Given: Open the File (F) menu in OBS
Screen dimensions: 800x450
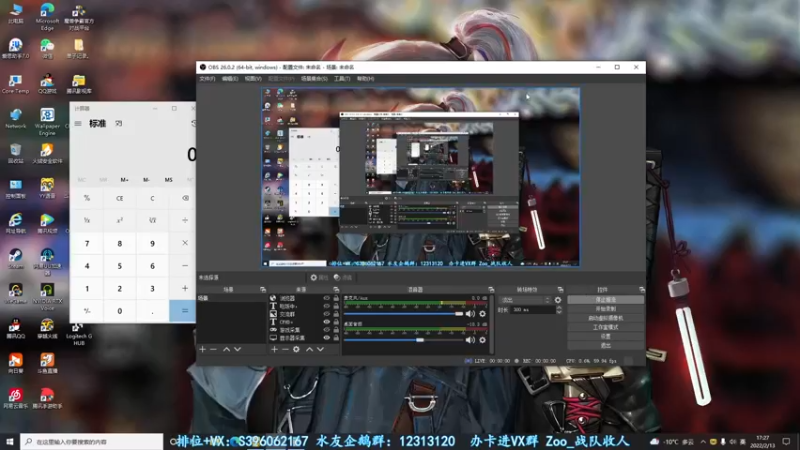Looking at the screenshot, I should [207, 79].
